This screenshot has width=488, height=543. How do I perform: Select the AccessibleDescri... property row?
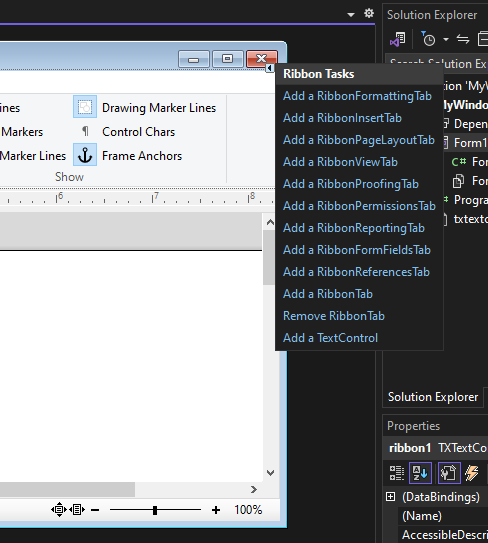(x=443, y=535)
